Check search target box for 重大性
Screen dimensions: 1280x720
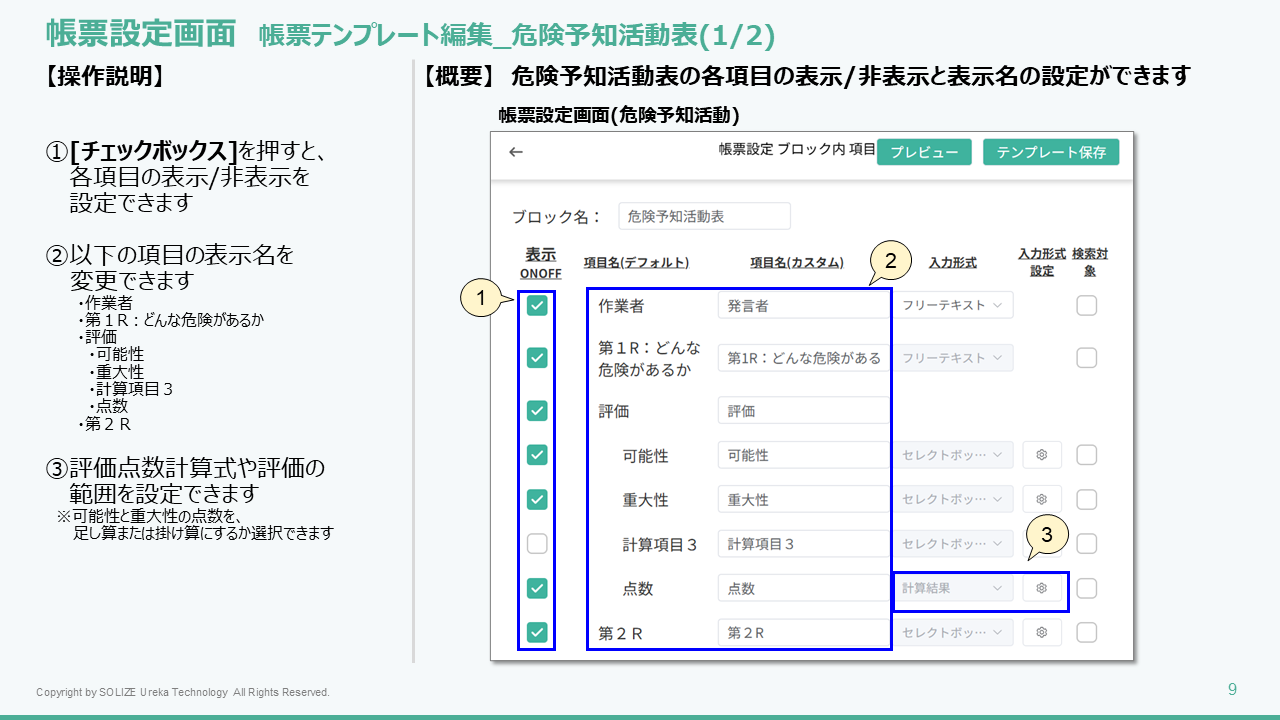pyautogui.click(x=1087, y=499)
